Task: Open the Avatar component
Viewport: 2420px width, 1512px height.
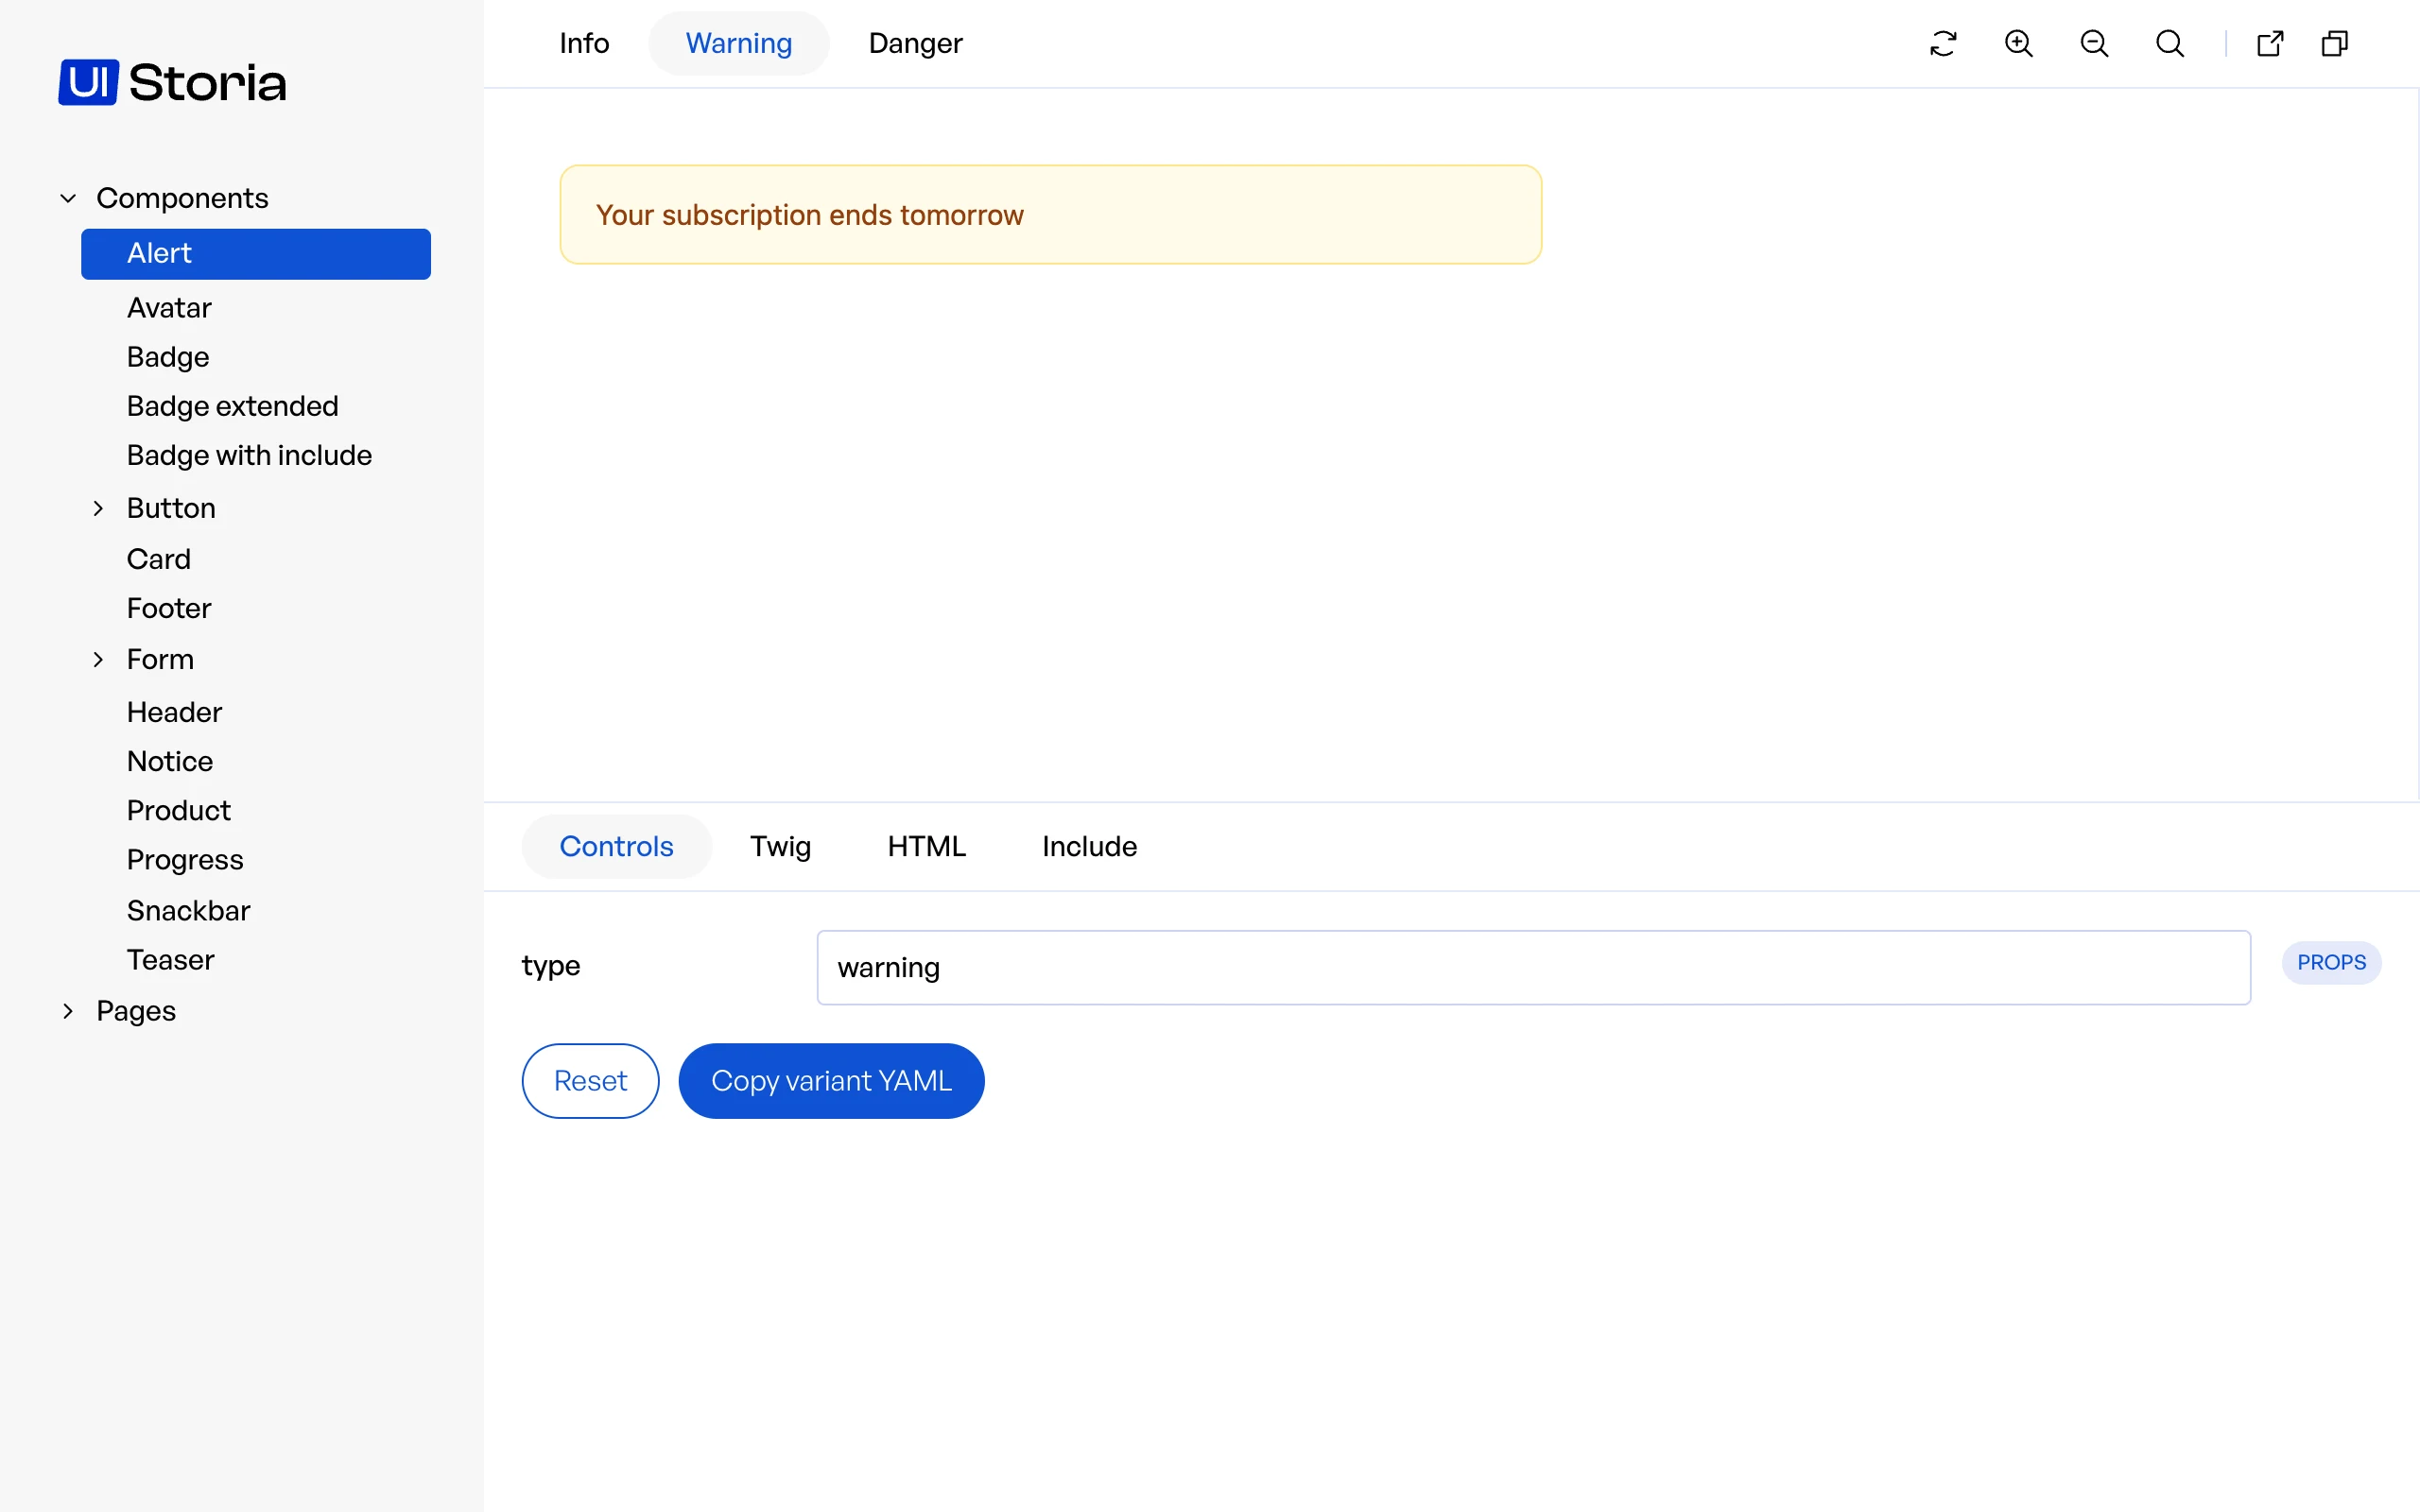Action: tap(169, 308)
